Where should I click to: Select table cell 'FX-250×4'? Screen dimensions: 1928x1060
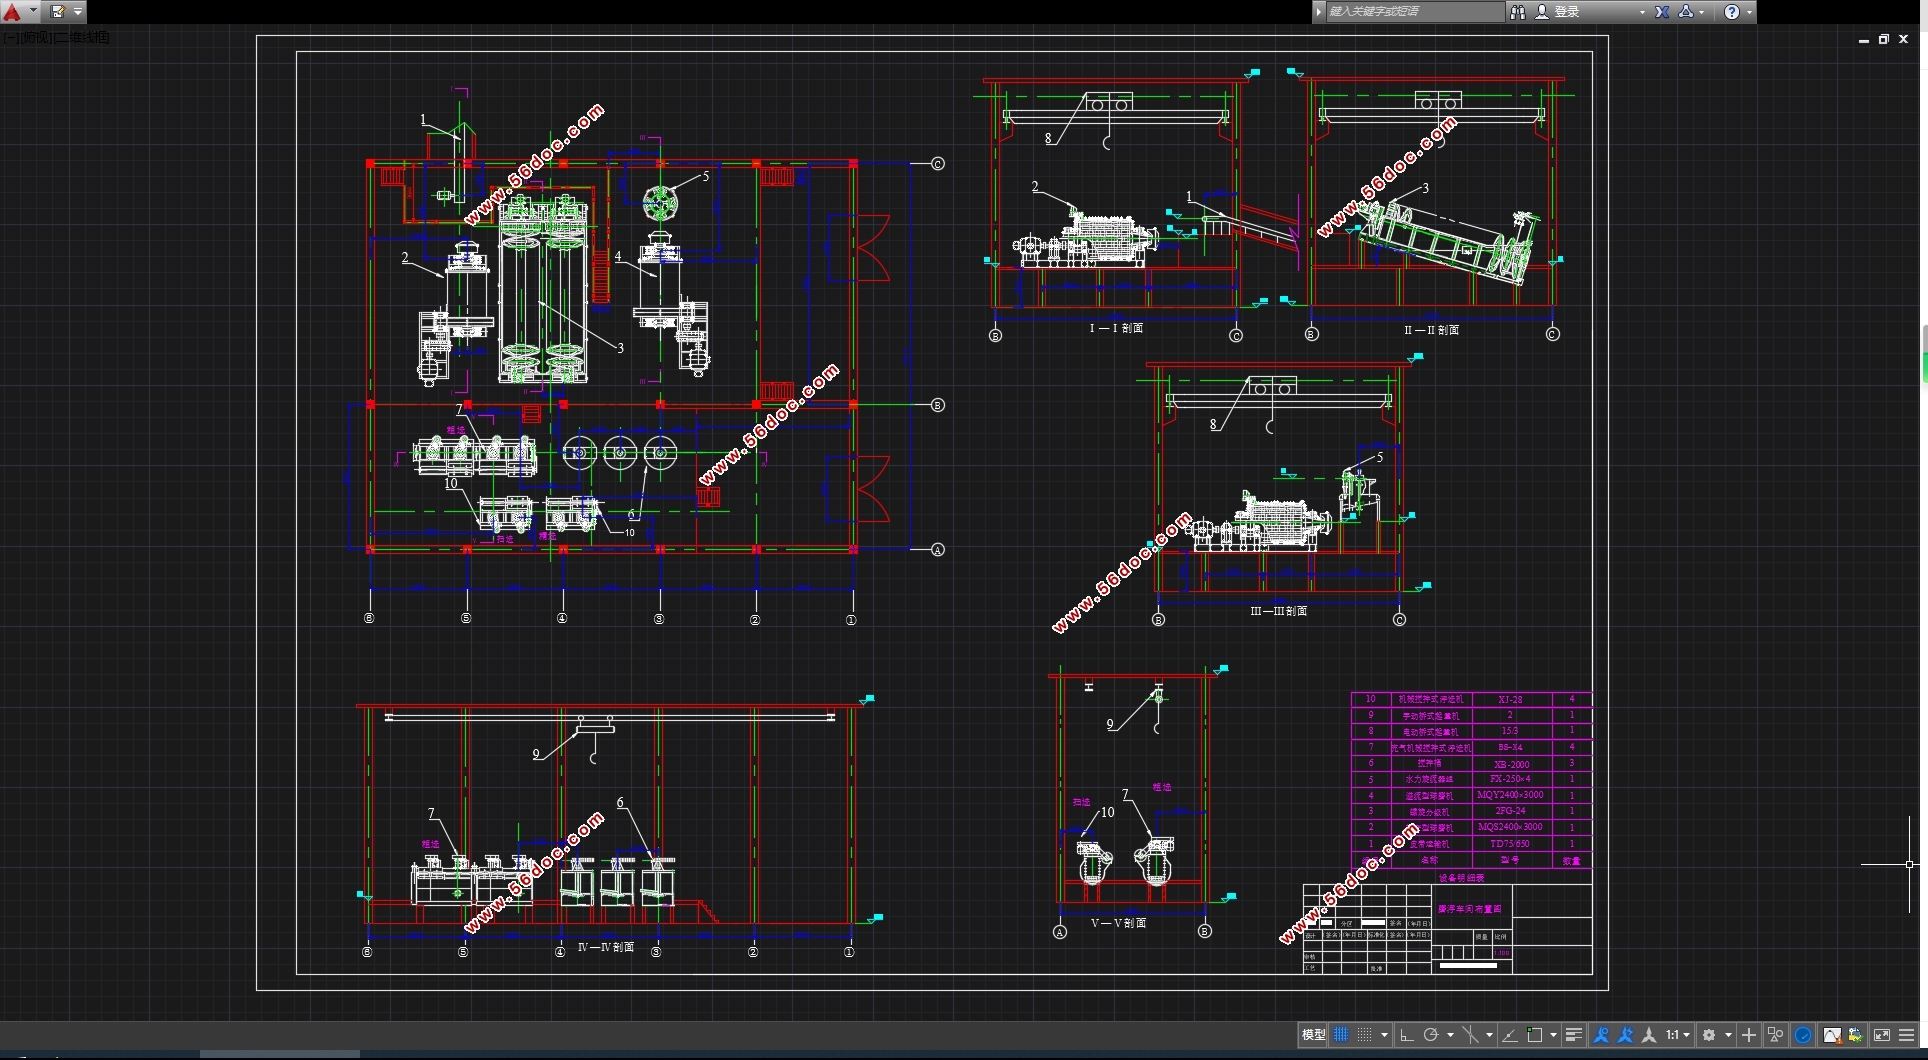point(1510,778)
